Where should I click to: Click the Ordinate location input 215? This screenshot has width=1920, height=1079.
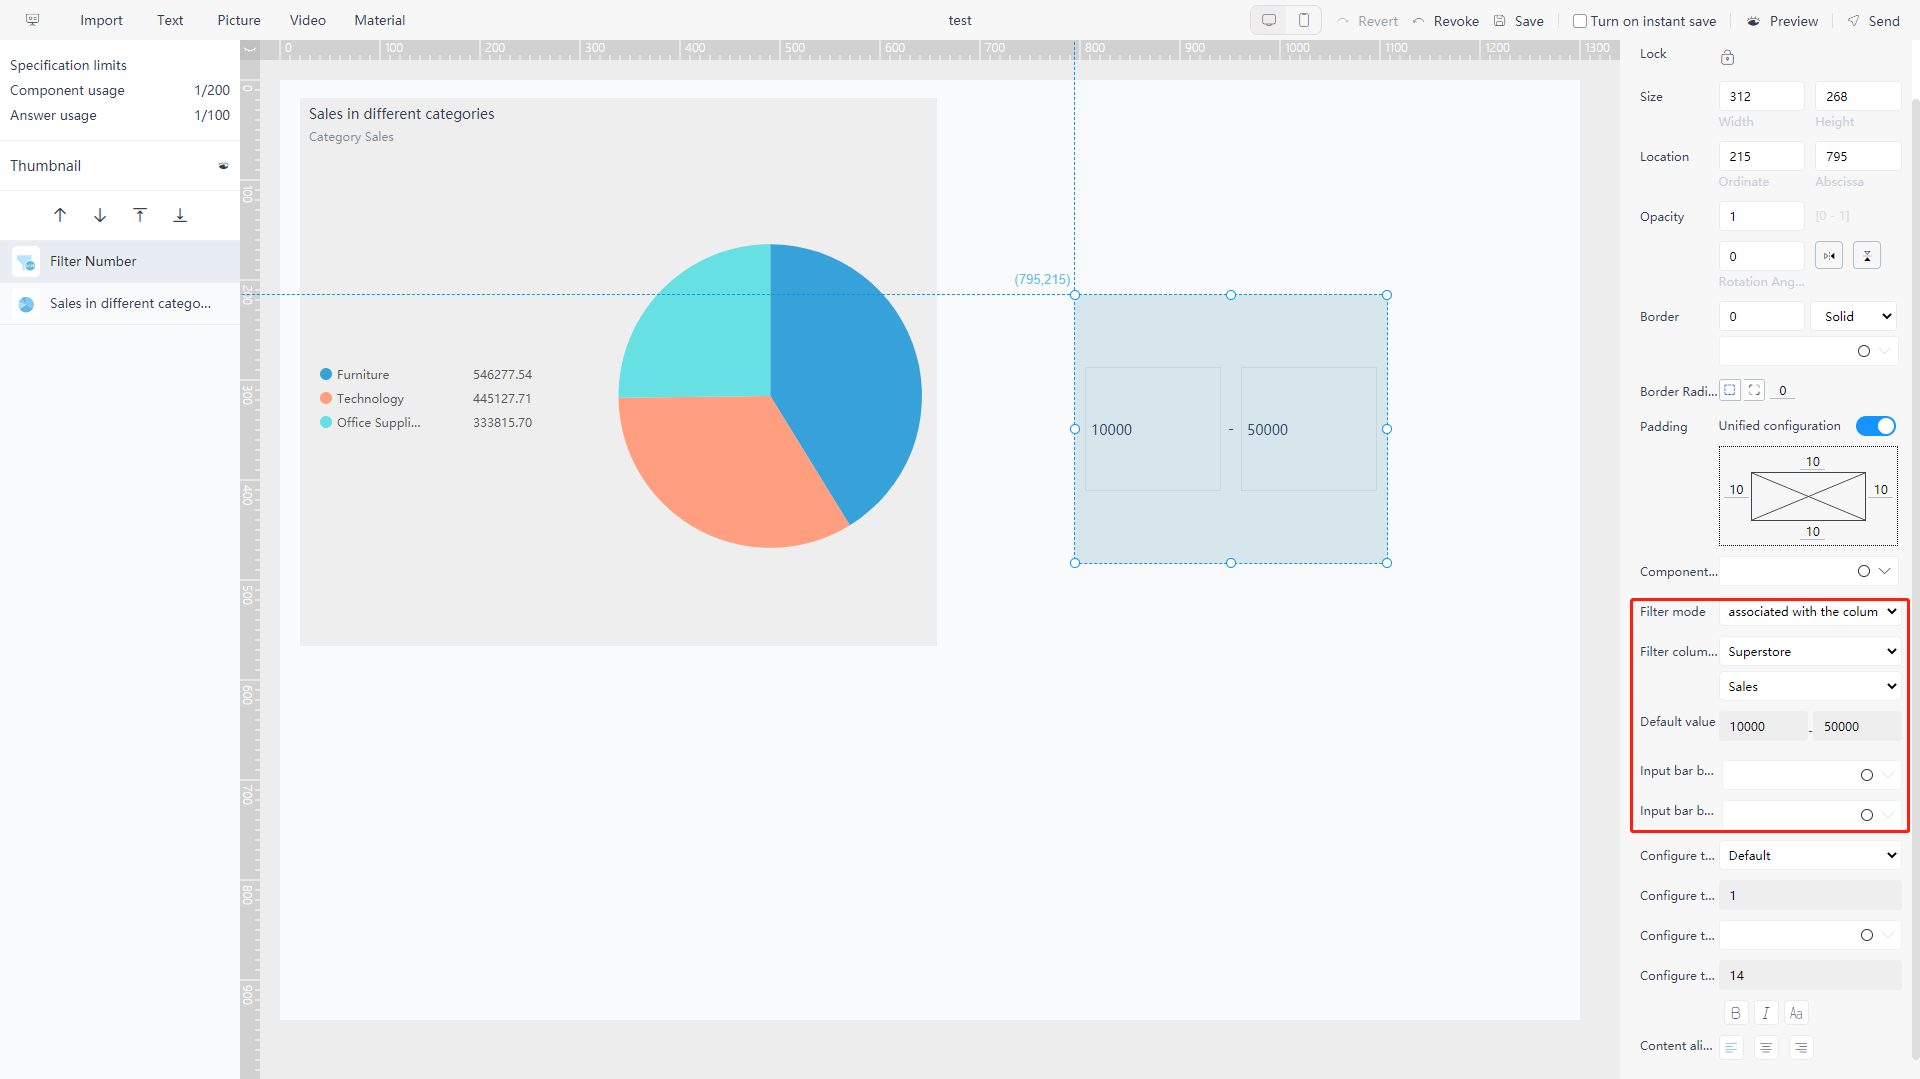(x=1761, y=156)
